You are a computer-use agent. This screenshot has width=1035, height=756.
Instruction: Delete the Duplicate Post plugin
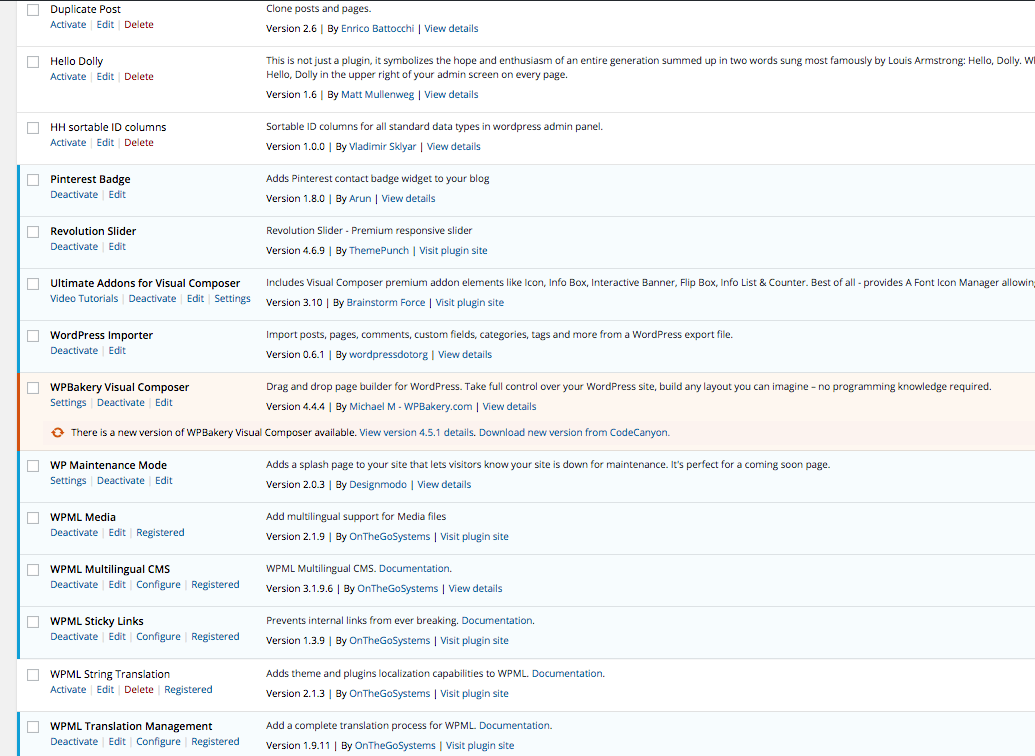[x=139, y=24]
